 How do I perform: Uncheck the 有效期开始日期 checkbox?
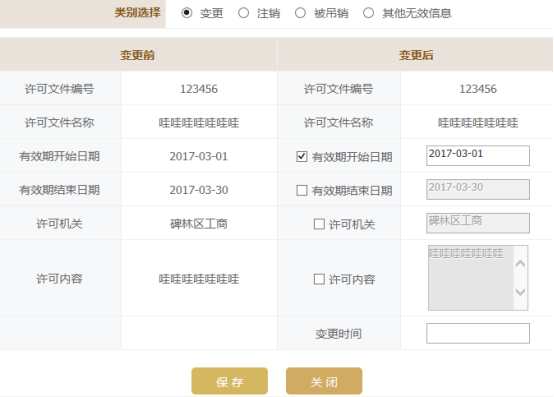point(301,156)
